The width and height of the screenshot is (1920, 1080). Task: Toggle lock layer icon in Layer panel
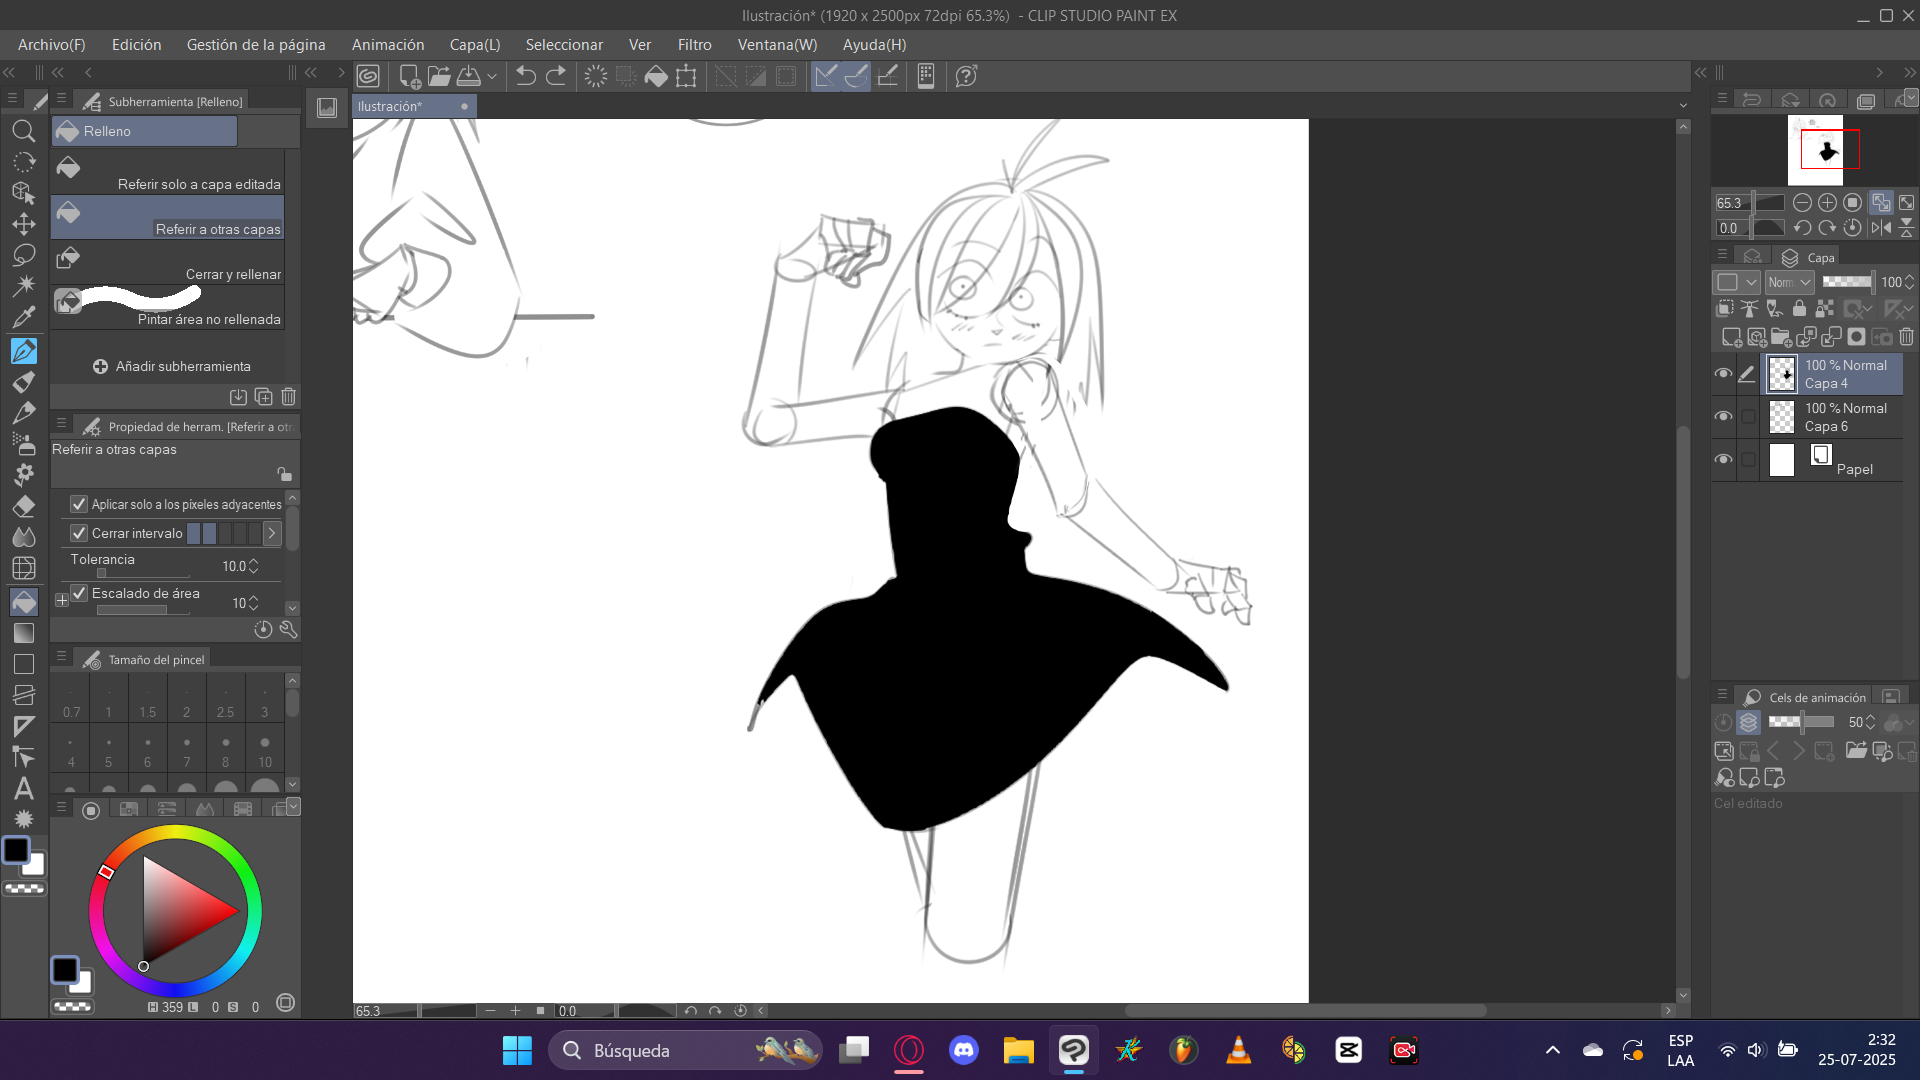pyautogui.click(x=1799, y=309)
